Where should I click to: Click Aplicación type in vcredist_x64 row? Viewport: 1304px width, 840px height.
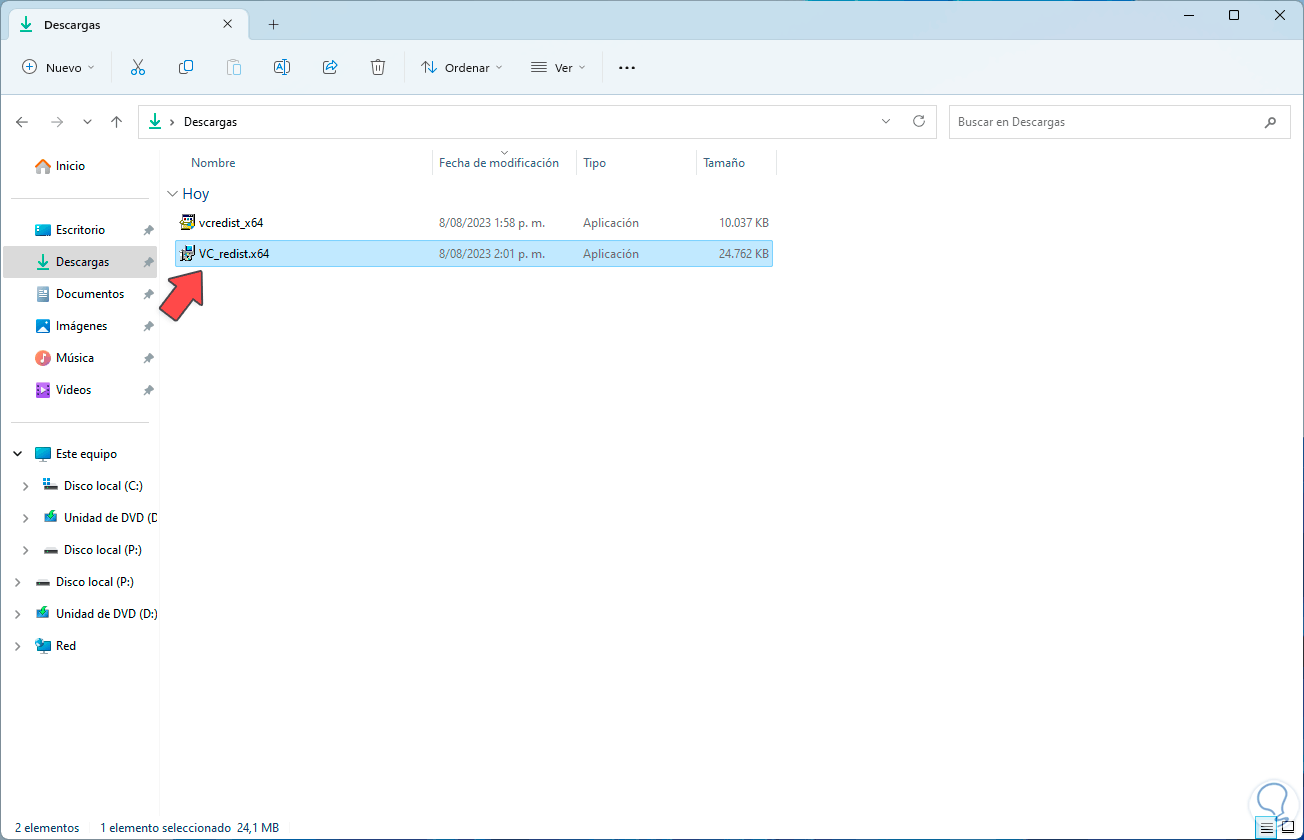611,223
